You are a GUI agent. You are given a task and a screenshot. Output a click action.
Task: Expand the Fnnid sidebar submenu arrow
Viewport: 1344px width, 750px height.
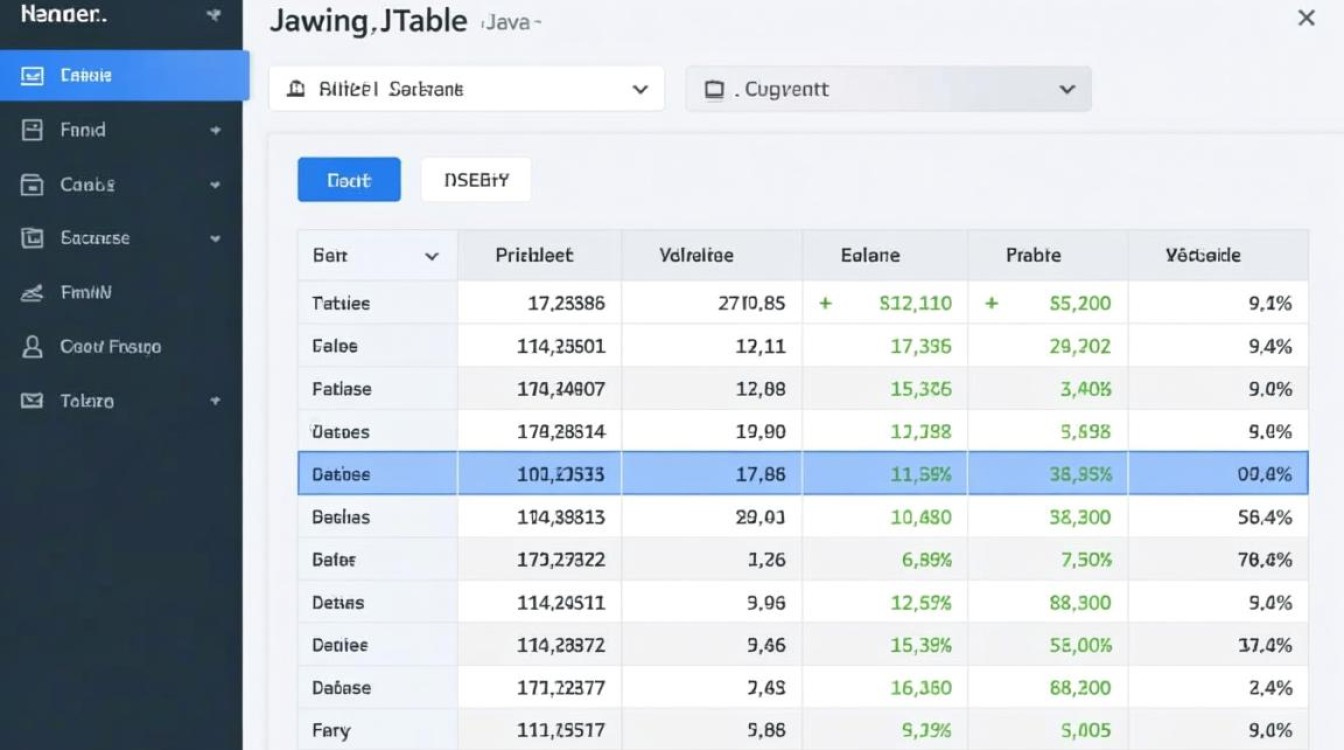point(215,130)
